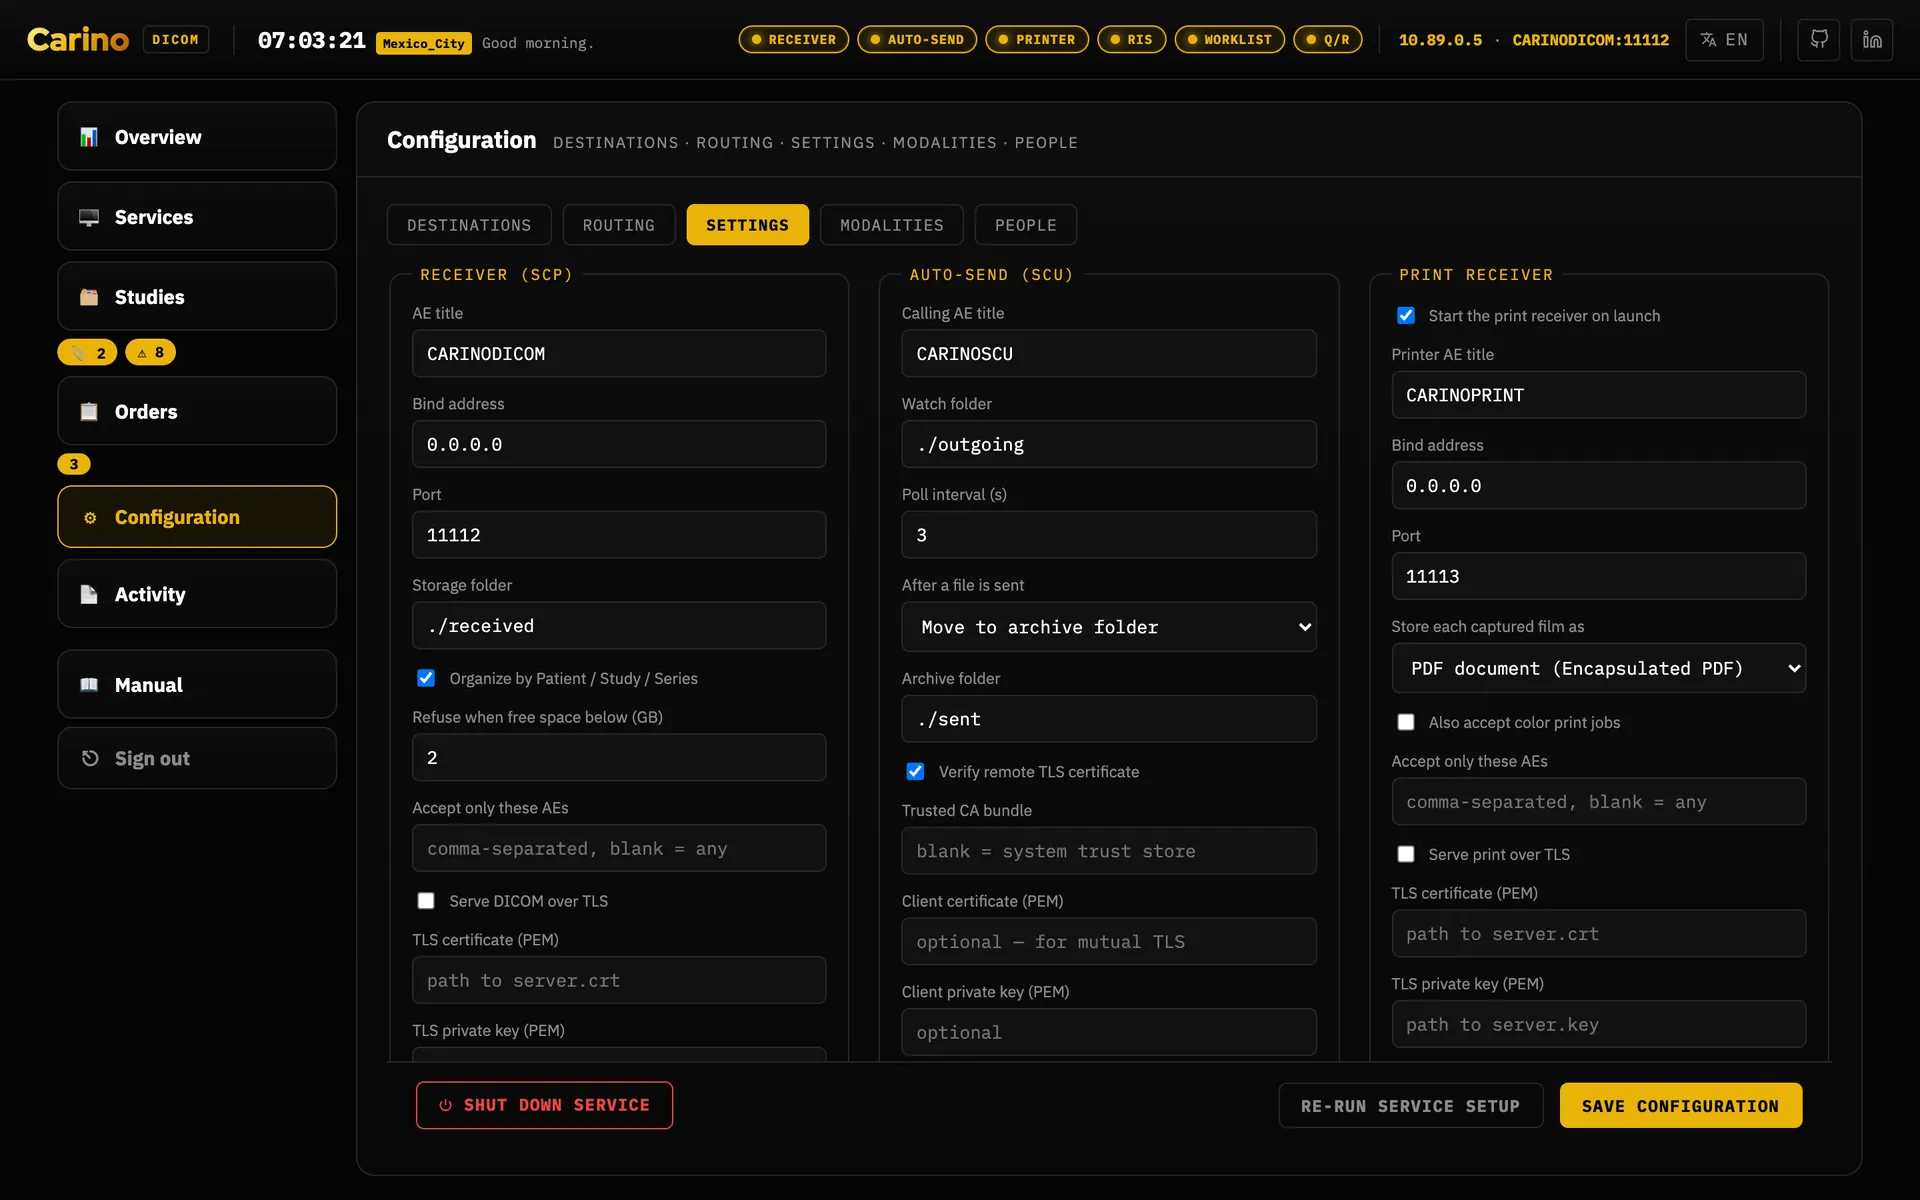Click the Sign out arrow icon
The width and height of the screenshot is (1920, 1200).
click(90, 758)
